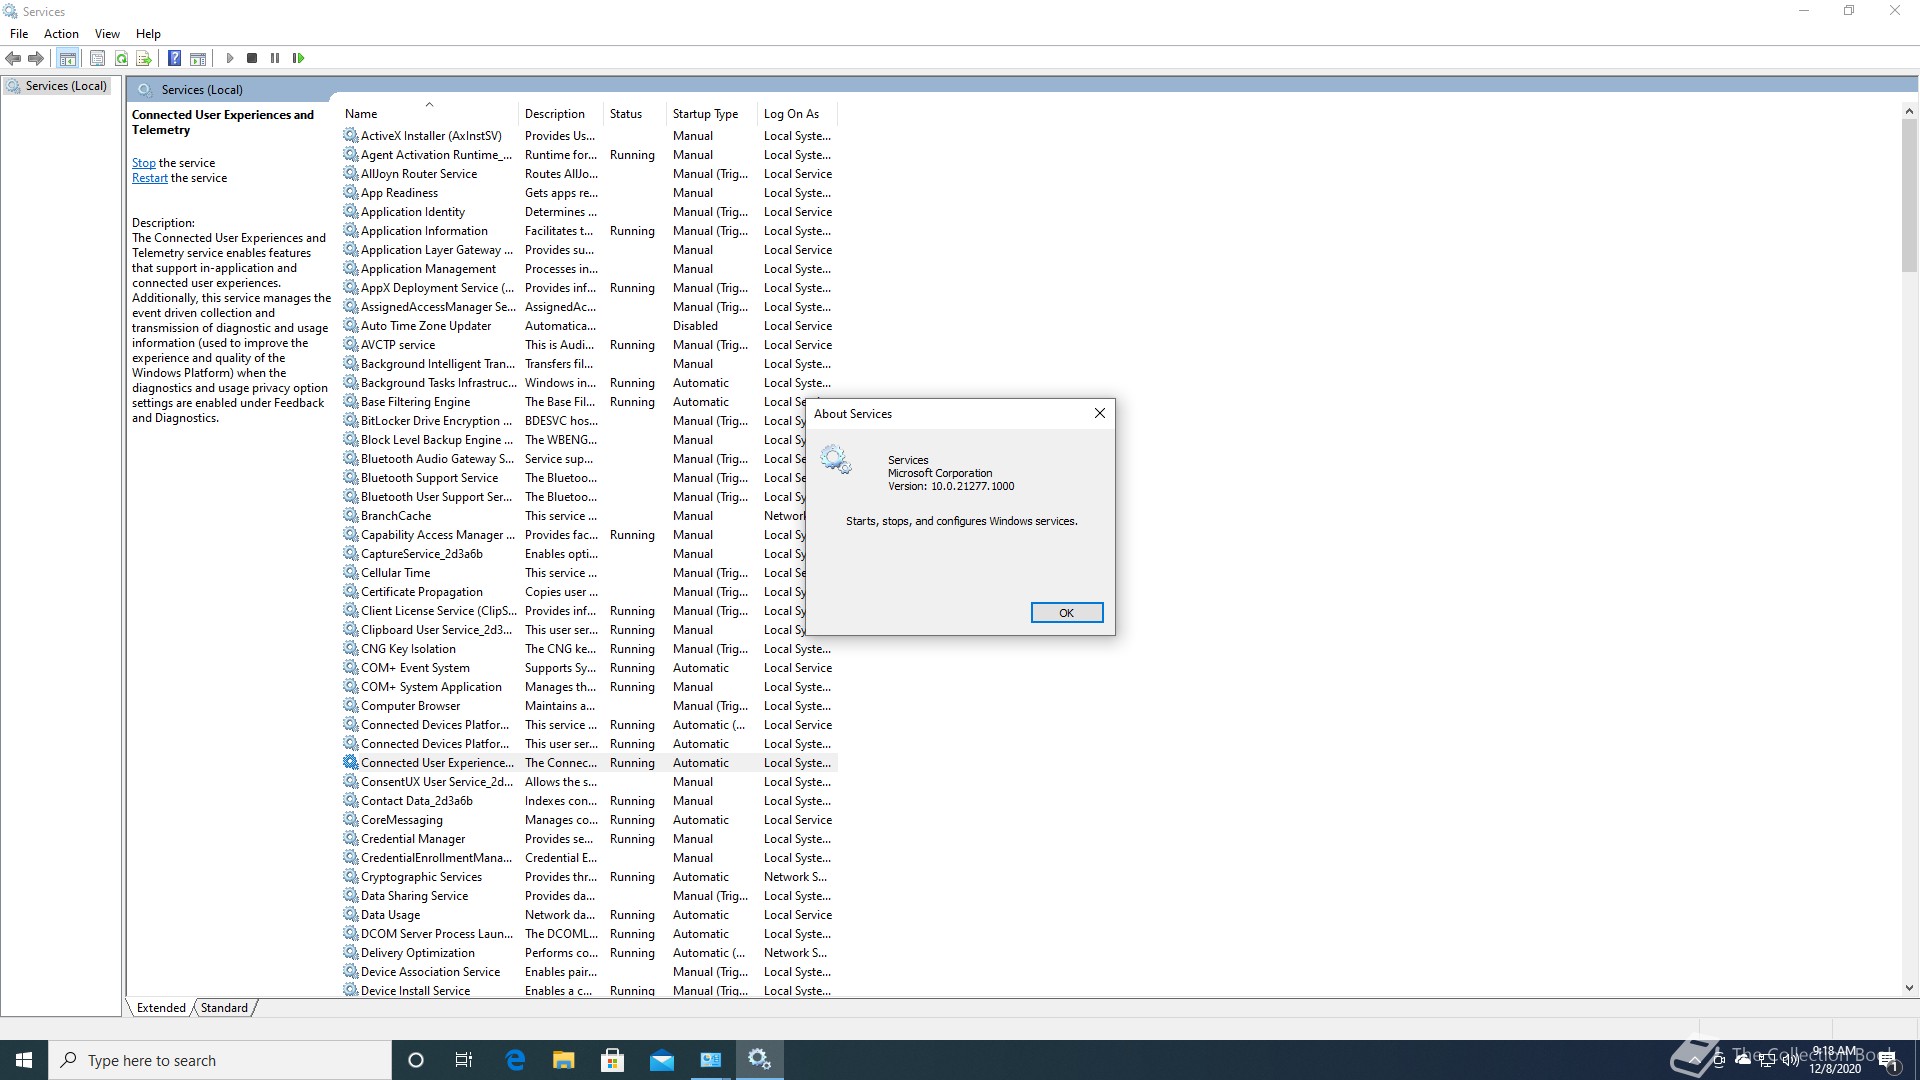Image resolution: width=1920 pixels, height=1080 pixels.
Task: Open Microsoft Store from the taskbar
Action: click(x=612, y=1060)
